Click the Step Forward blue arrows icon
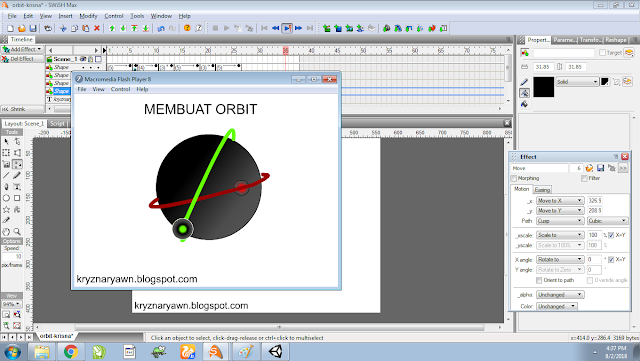This screenshot has width=640, height=361. point(298,28)
